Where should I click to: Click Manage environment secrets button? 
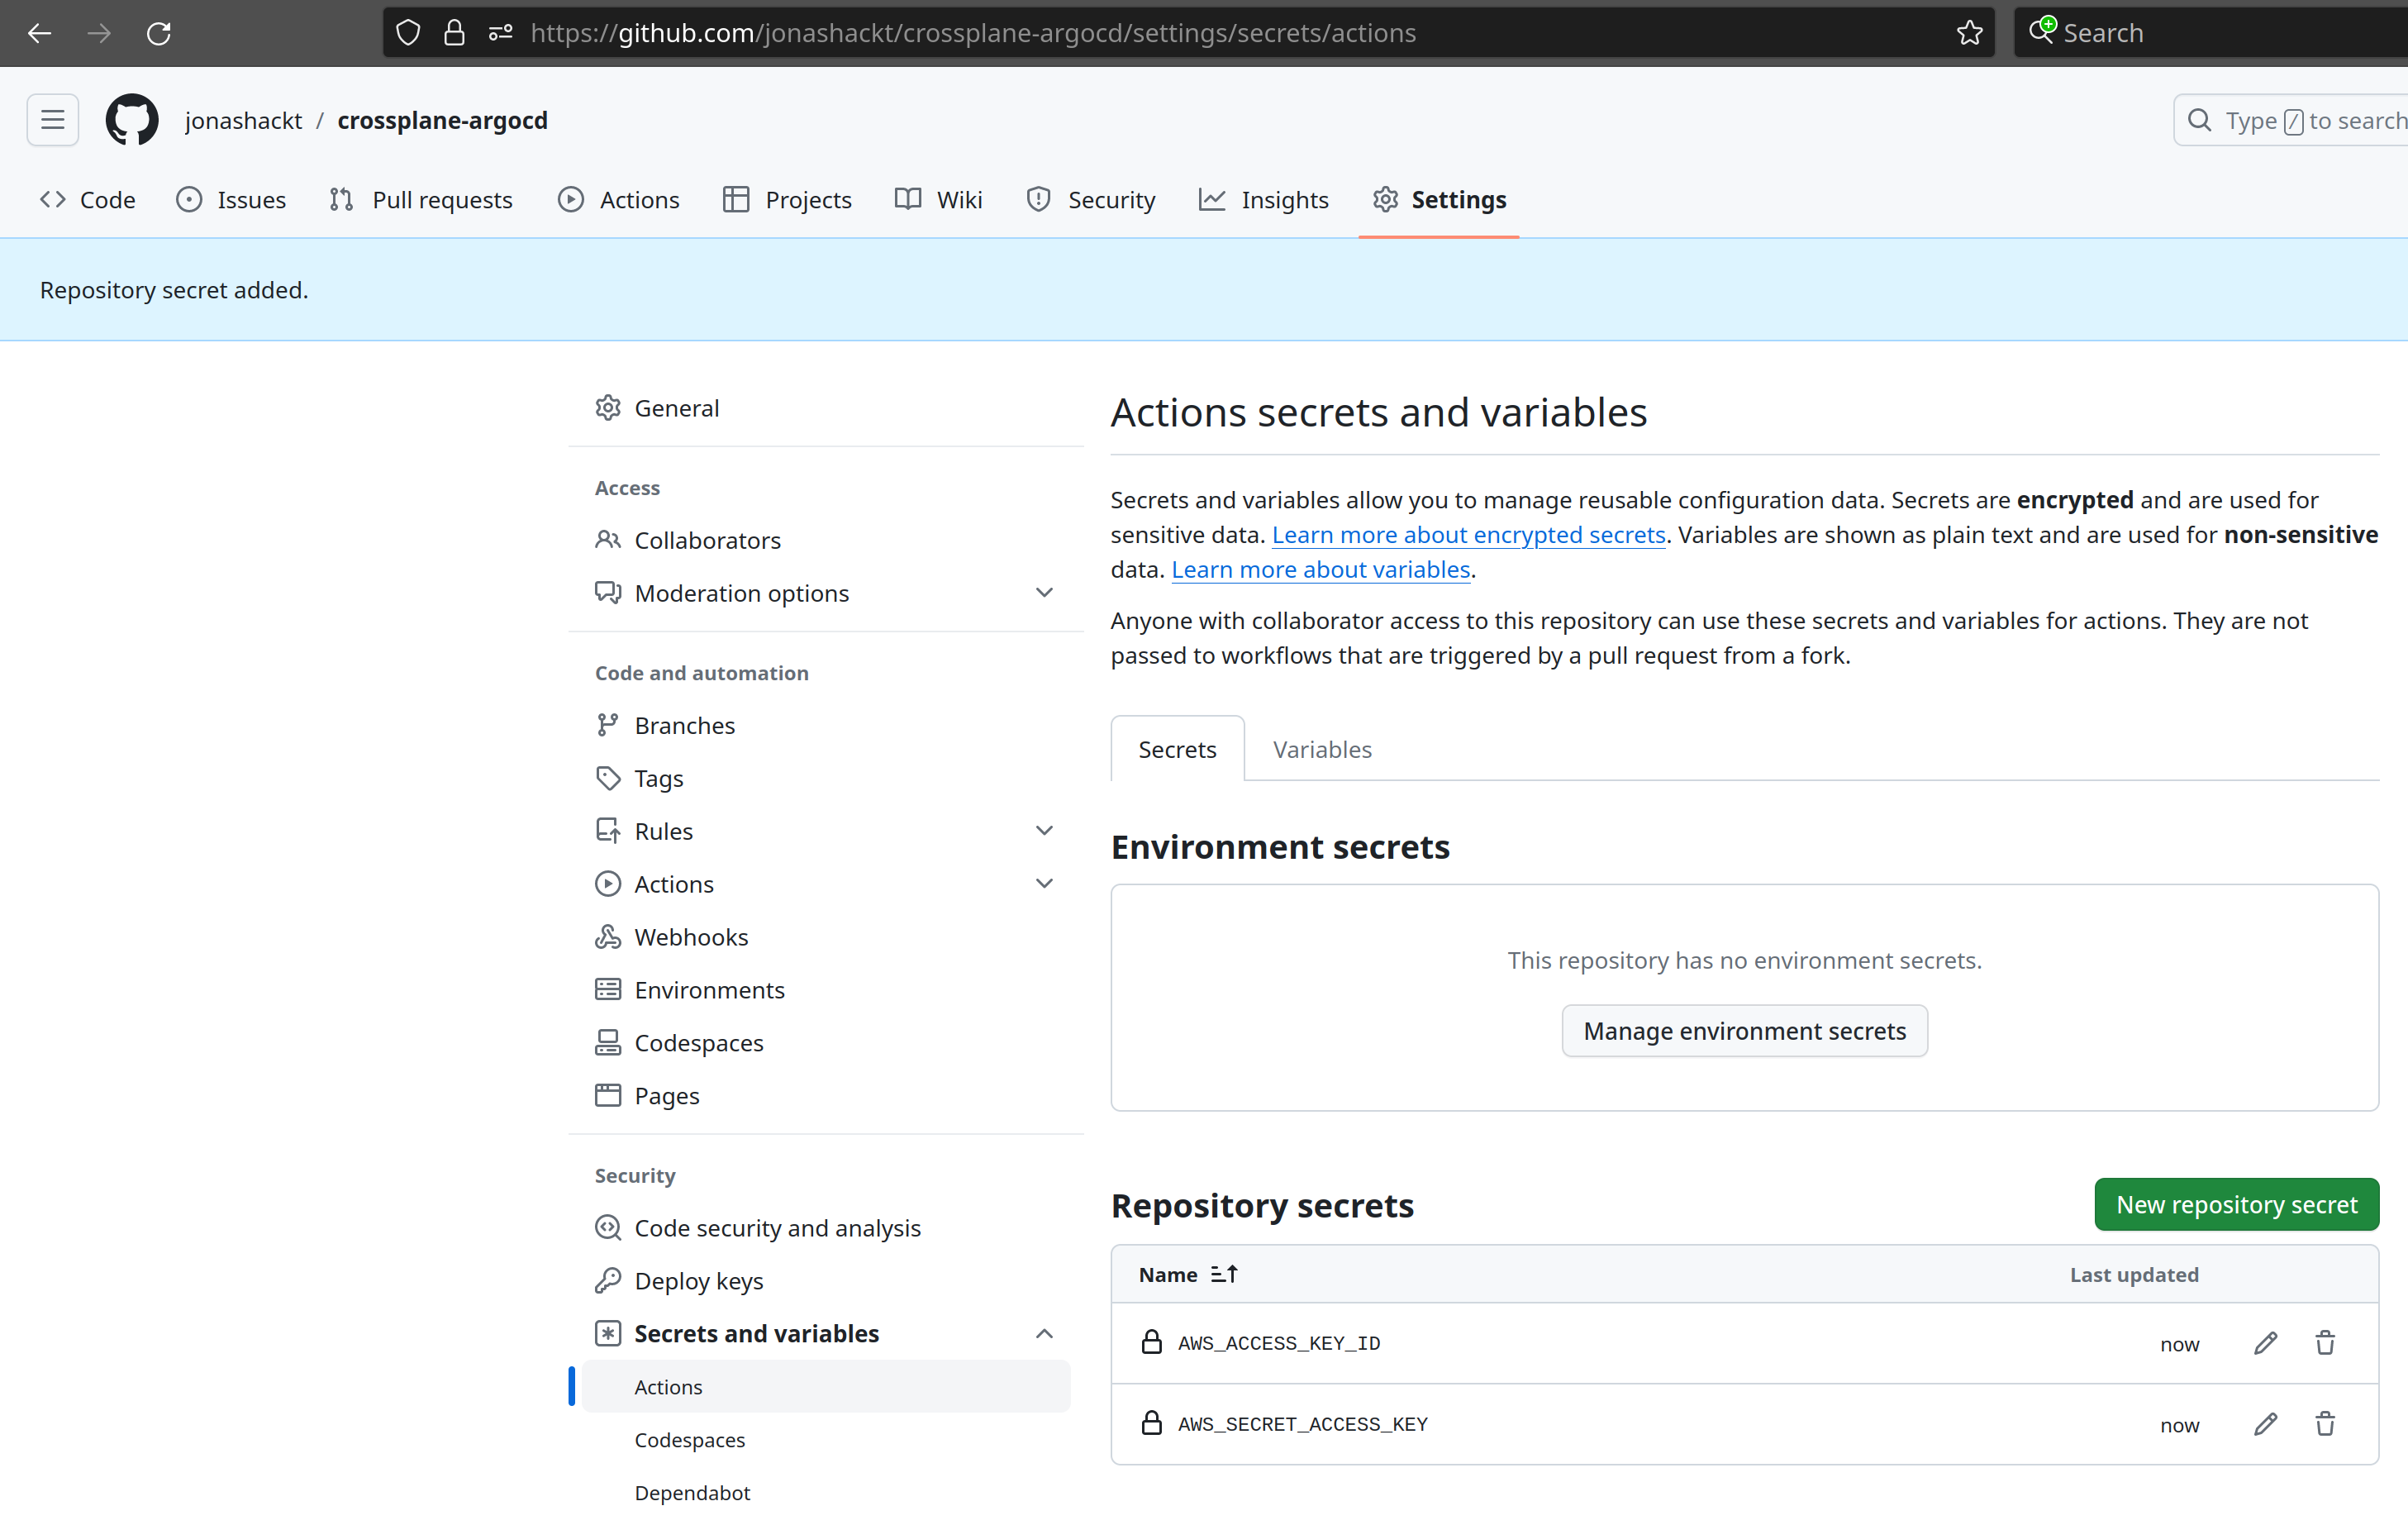[1744, 1030]
